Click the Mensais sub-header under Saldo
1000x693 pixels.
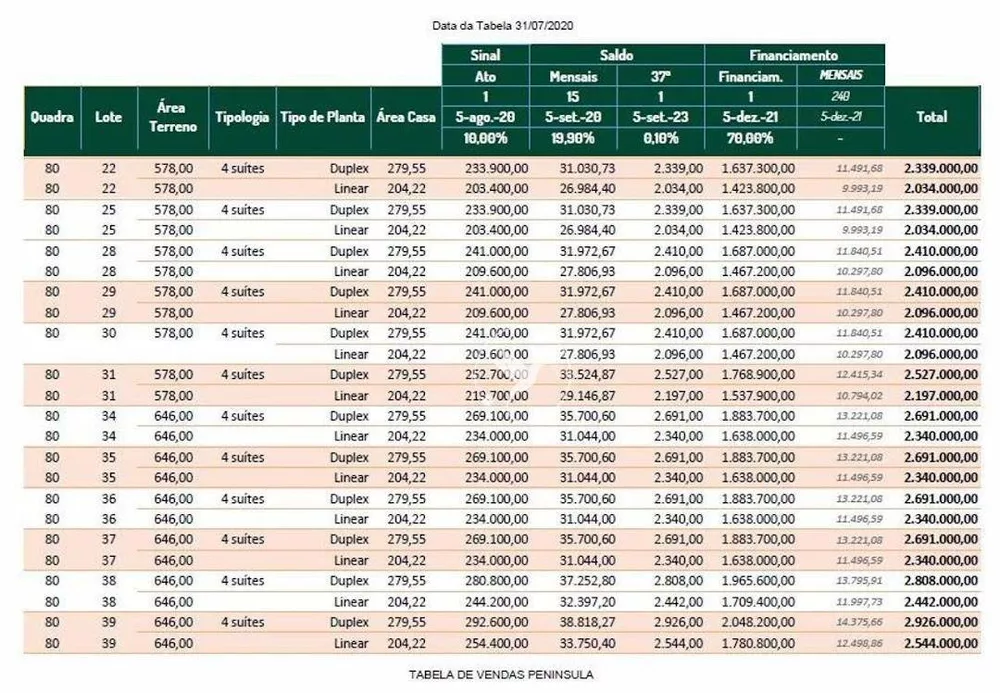tap(573, 77)
